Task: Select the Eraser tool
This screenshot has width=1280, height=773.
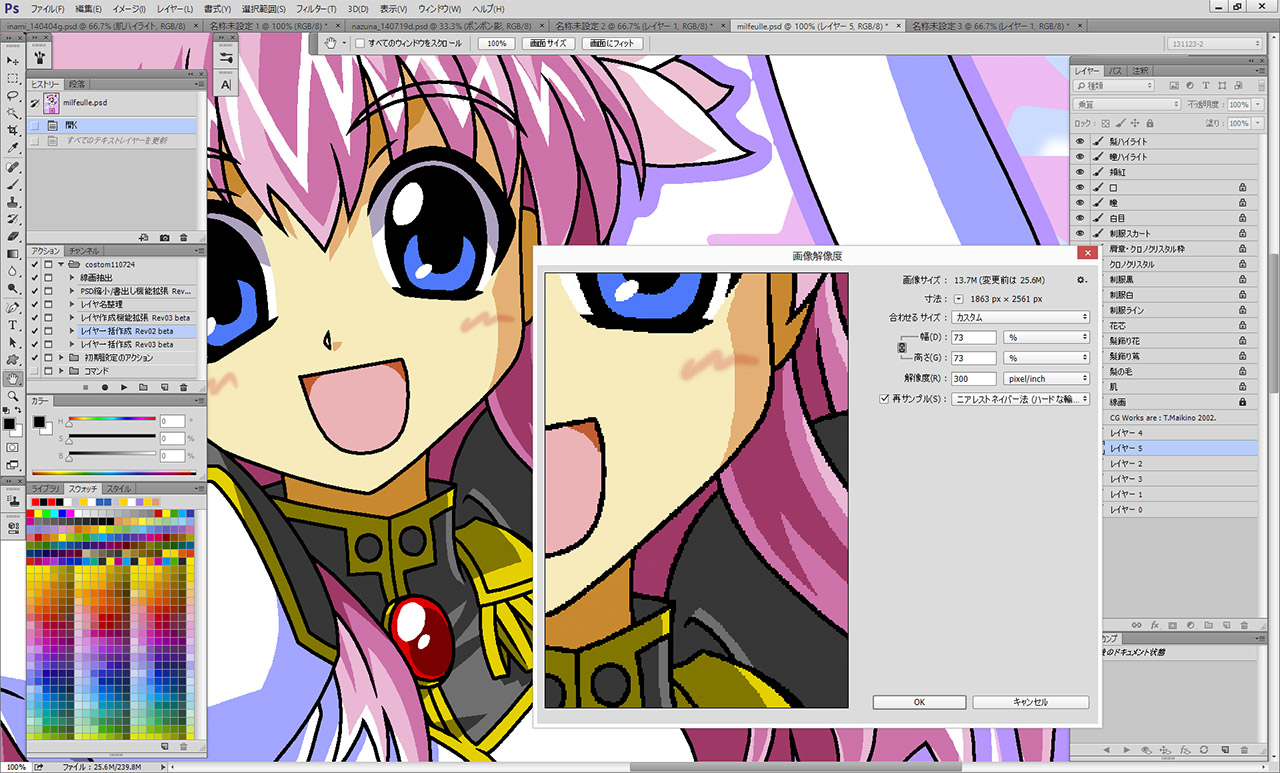Action: tap(13, 236)
